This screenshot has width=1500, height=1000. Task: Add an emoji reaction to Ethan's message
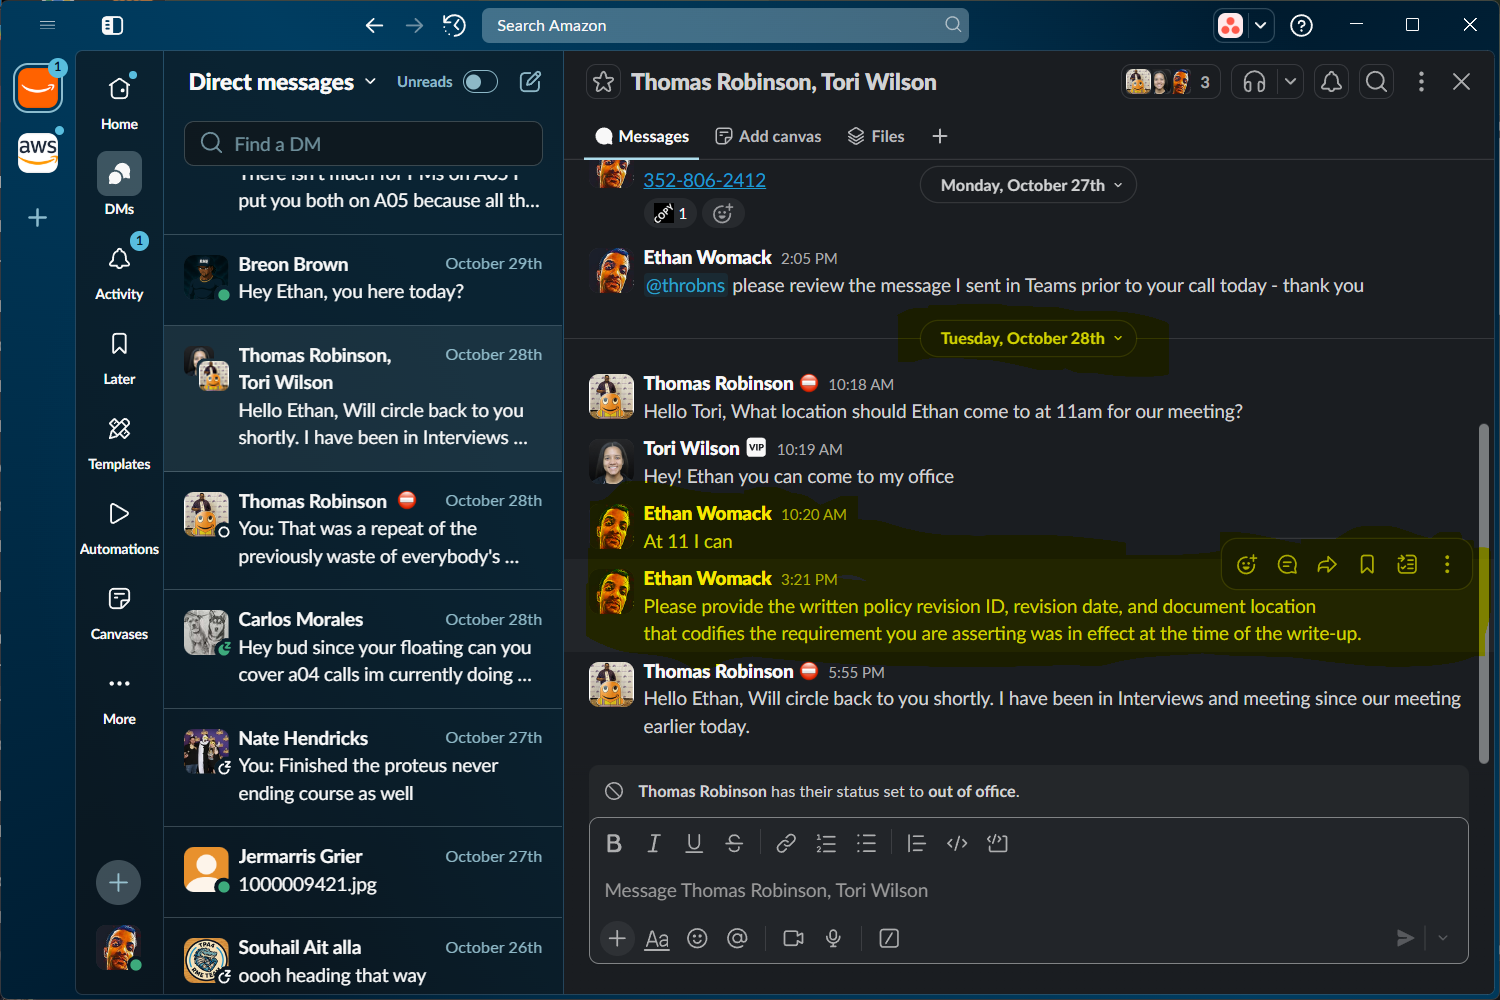[1246, 564]
